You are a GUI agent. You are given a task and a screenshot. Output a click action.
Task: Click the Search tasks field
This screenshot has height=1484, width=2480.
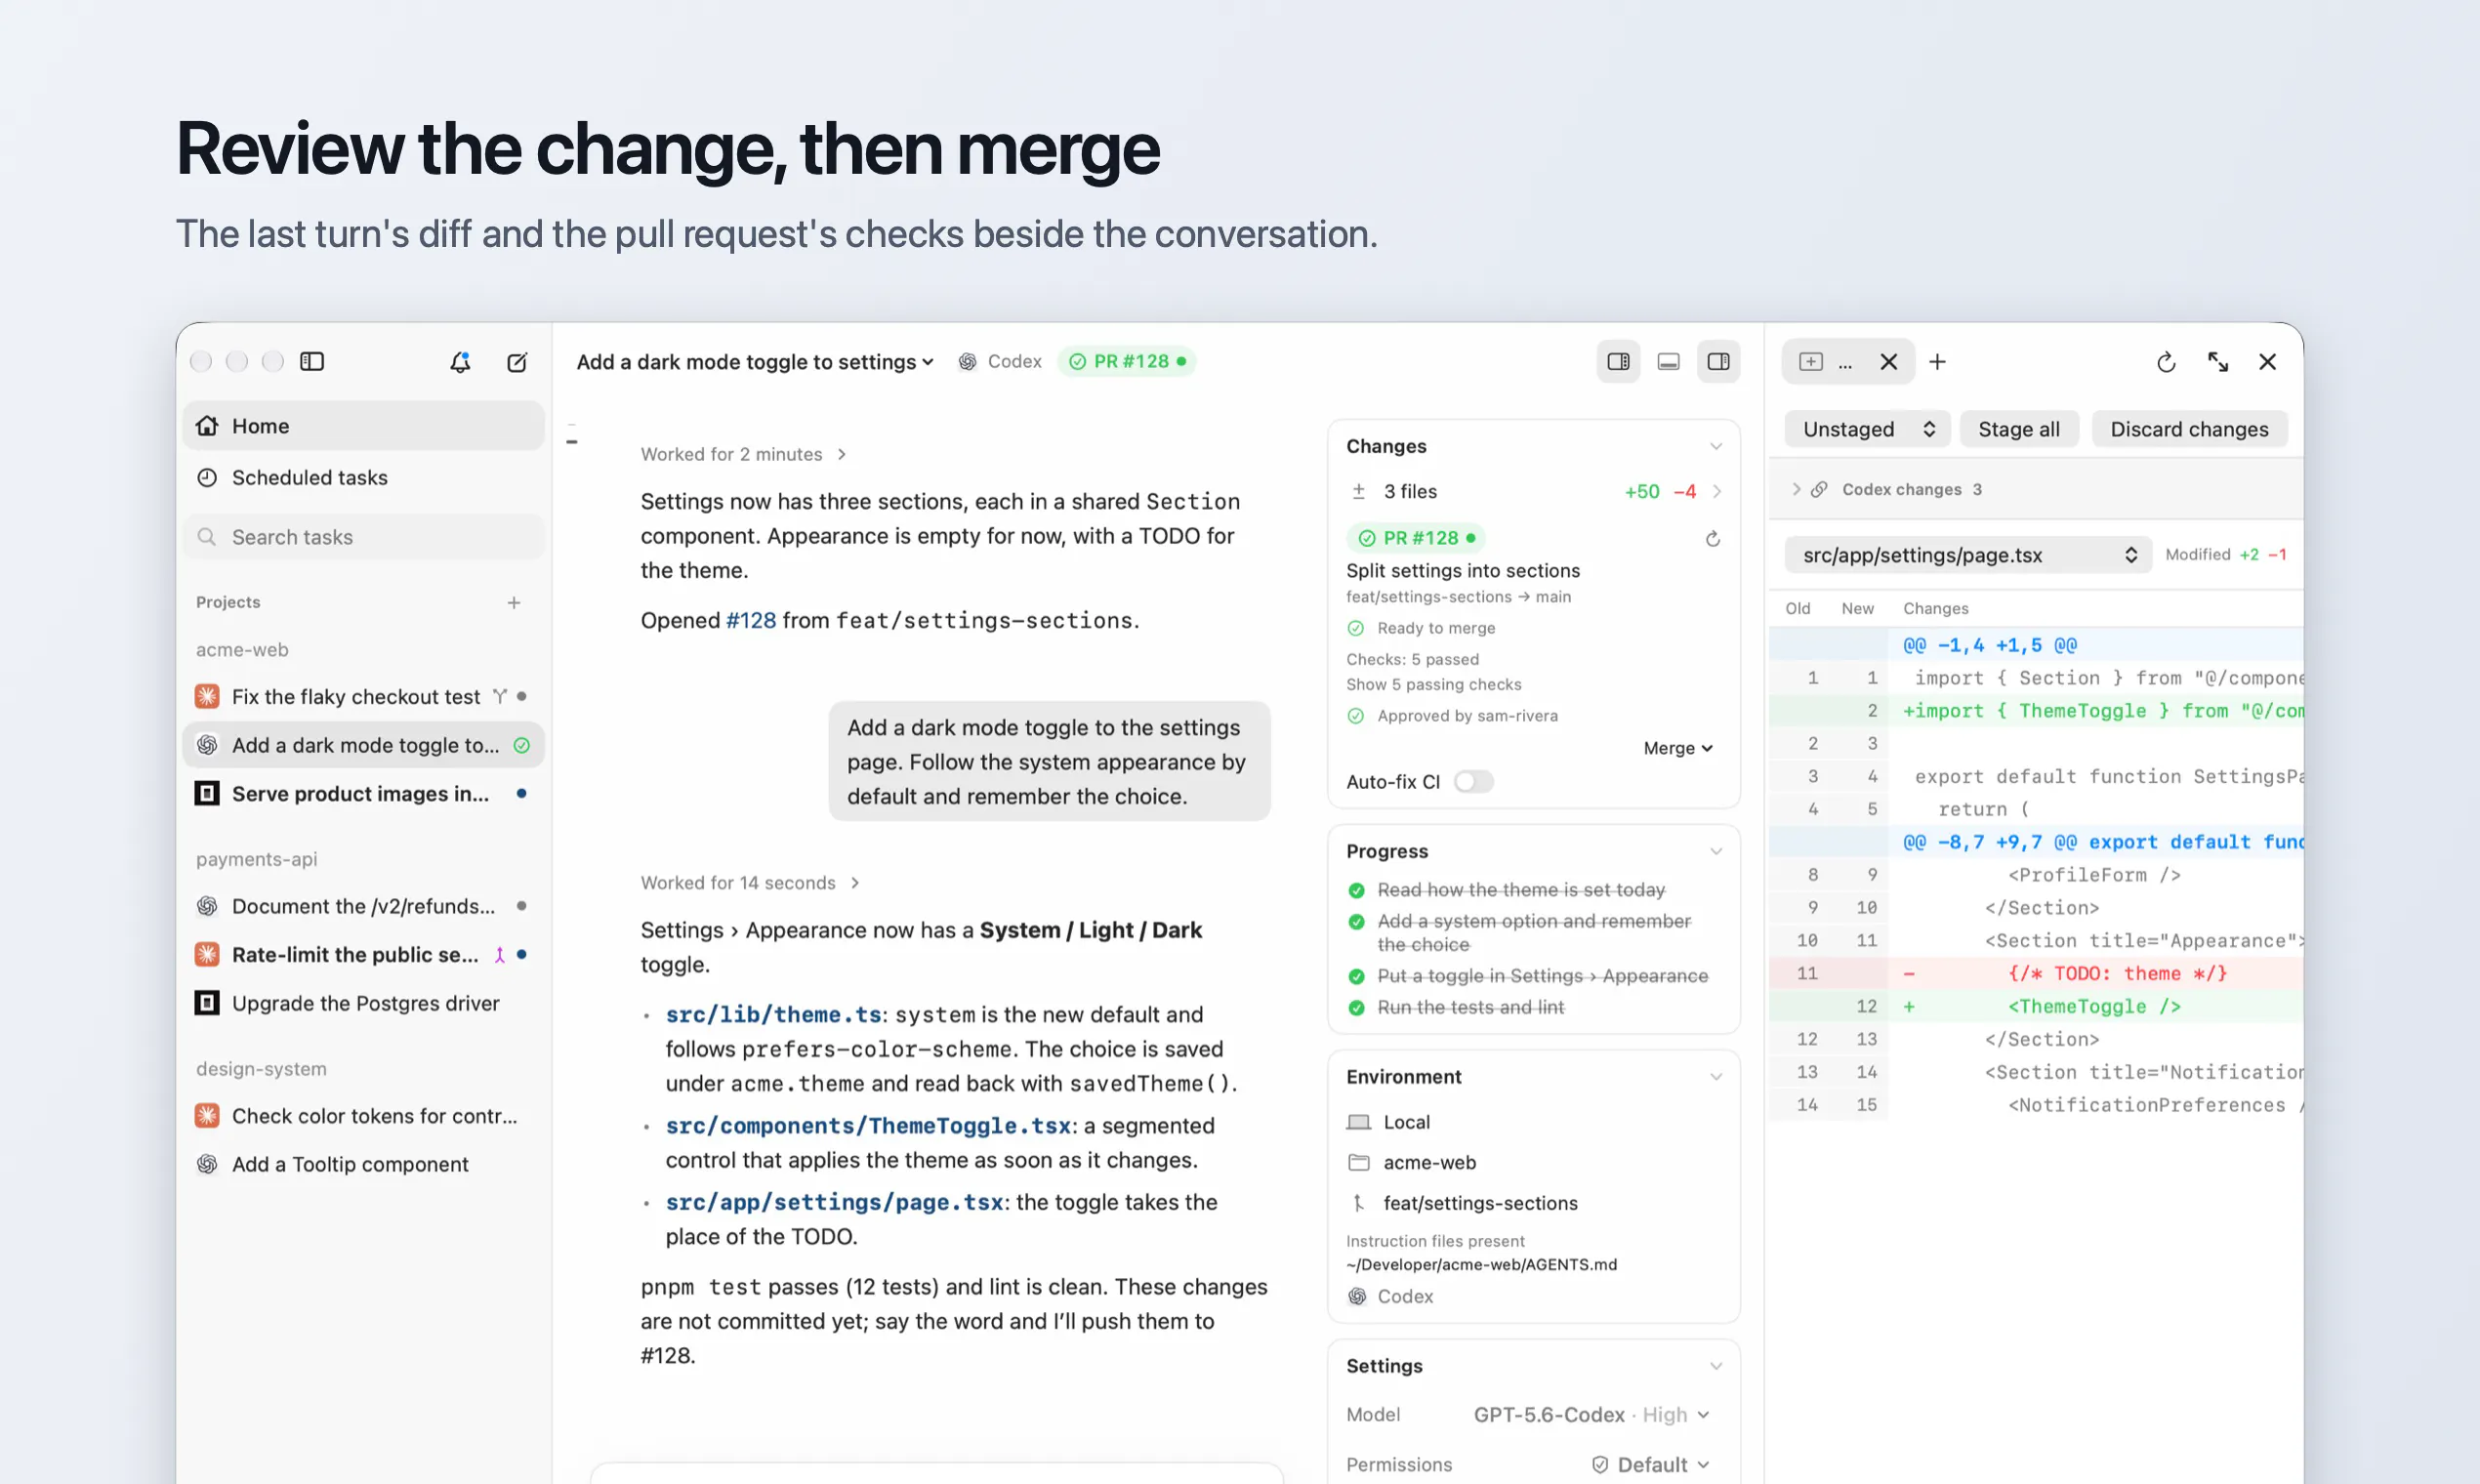(364, 537)
